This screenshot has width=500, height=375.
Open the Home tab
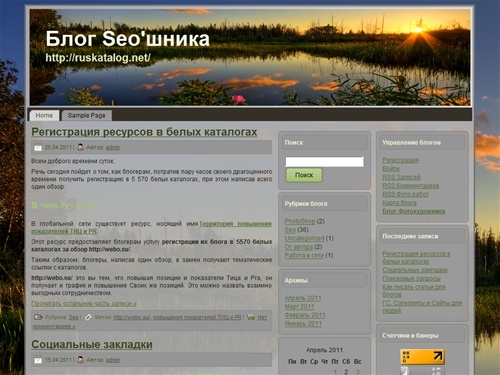[x=44, y=115]
